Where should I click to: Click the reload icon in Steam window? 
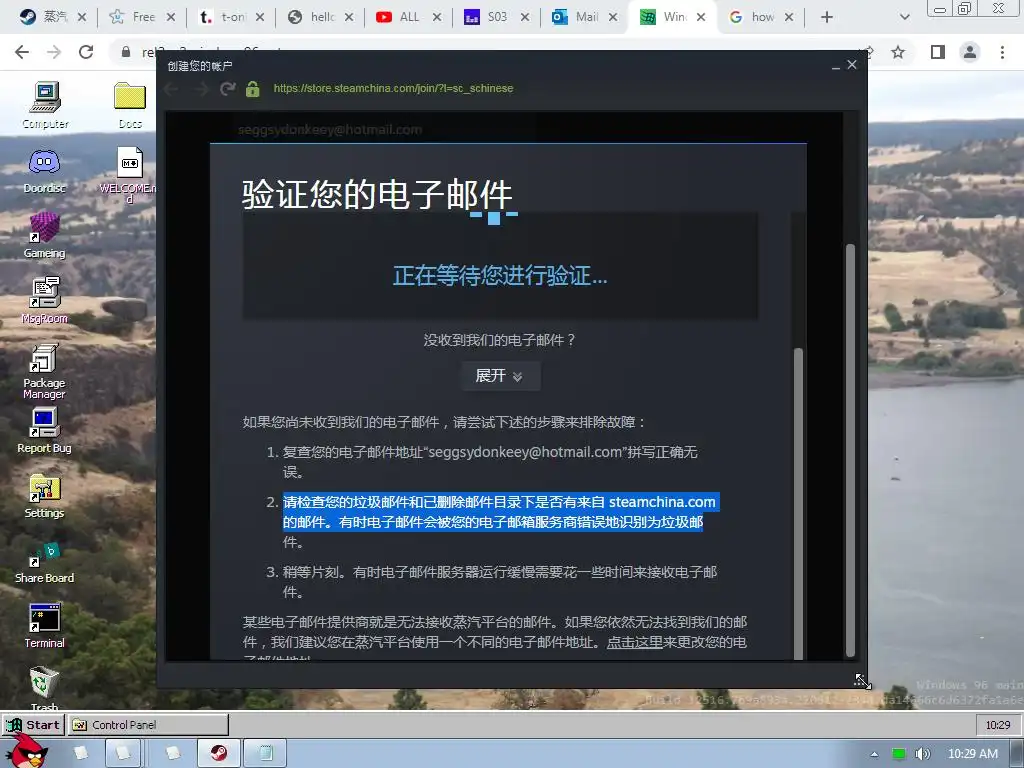(227, 88)
